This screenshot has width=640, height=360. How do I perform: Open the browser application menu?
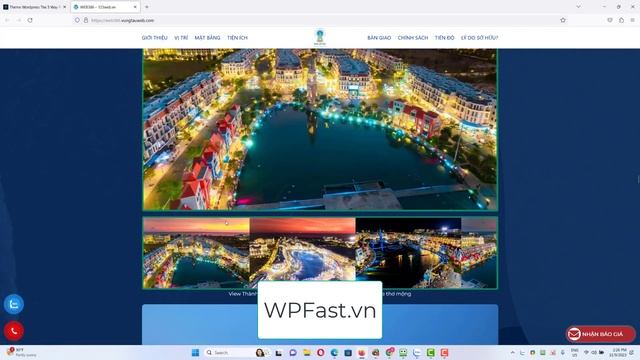[x=633, y=20]
